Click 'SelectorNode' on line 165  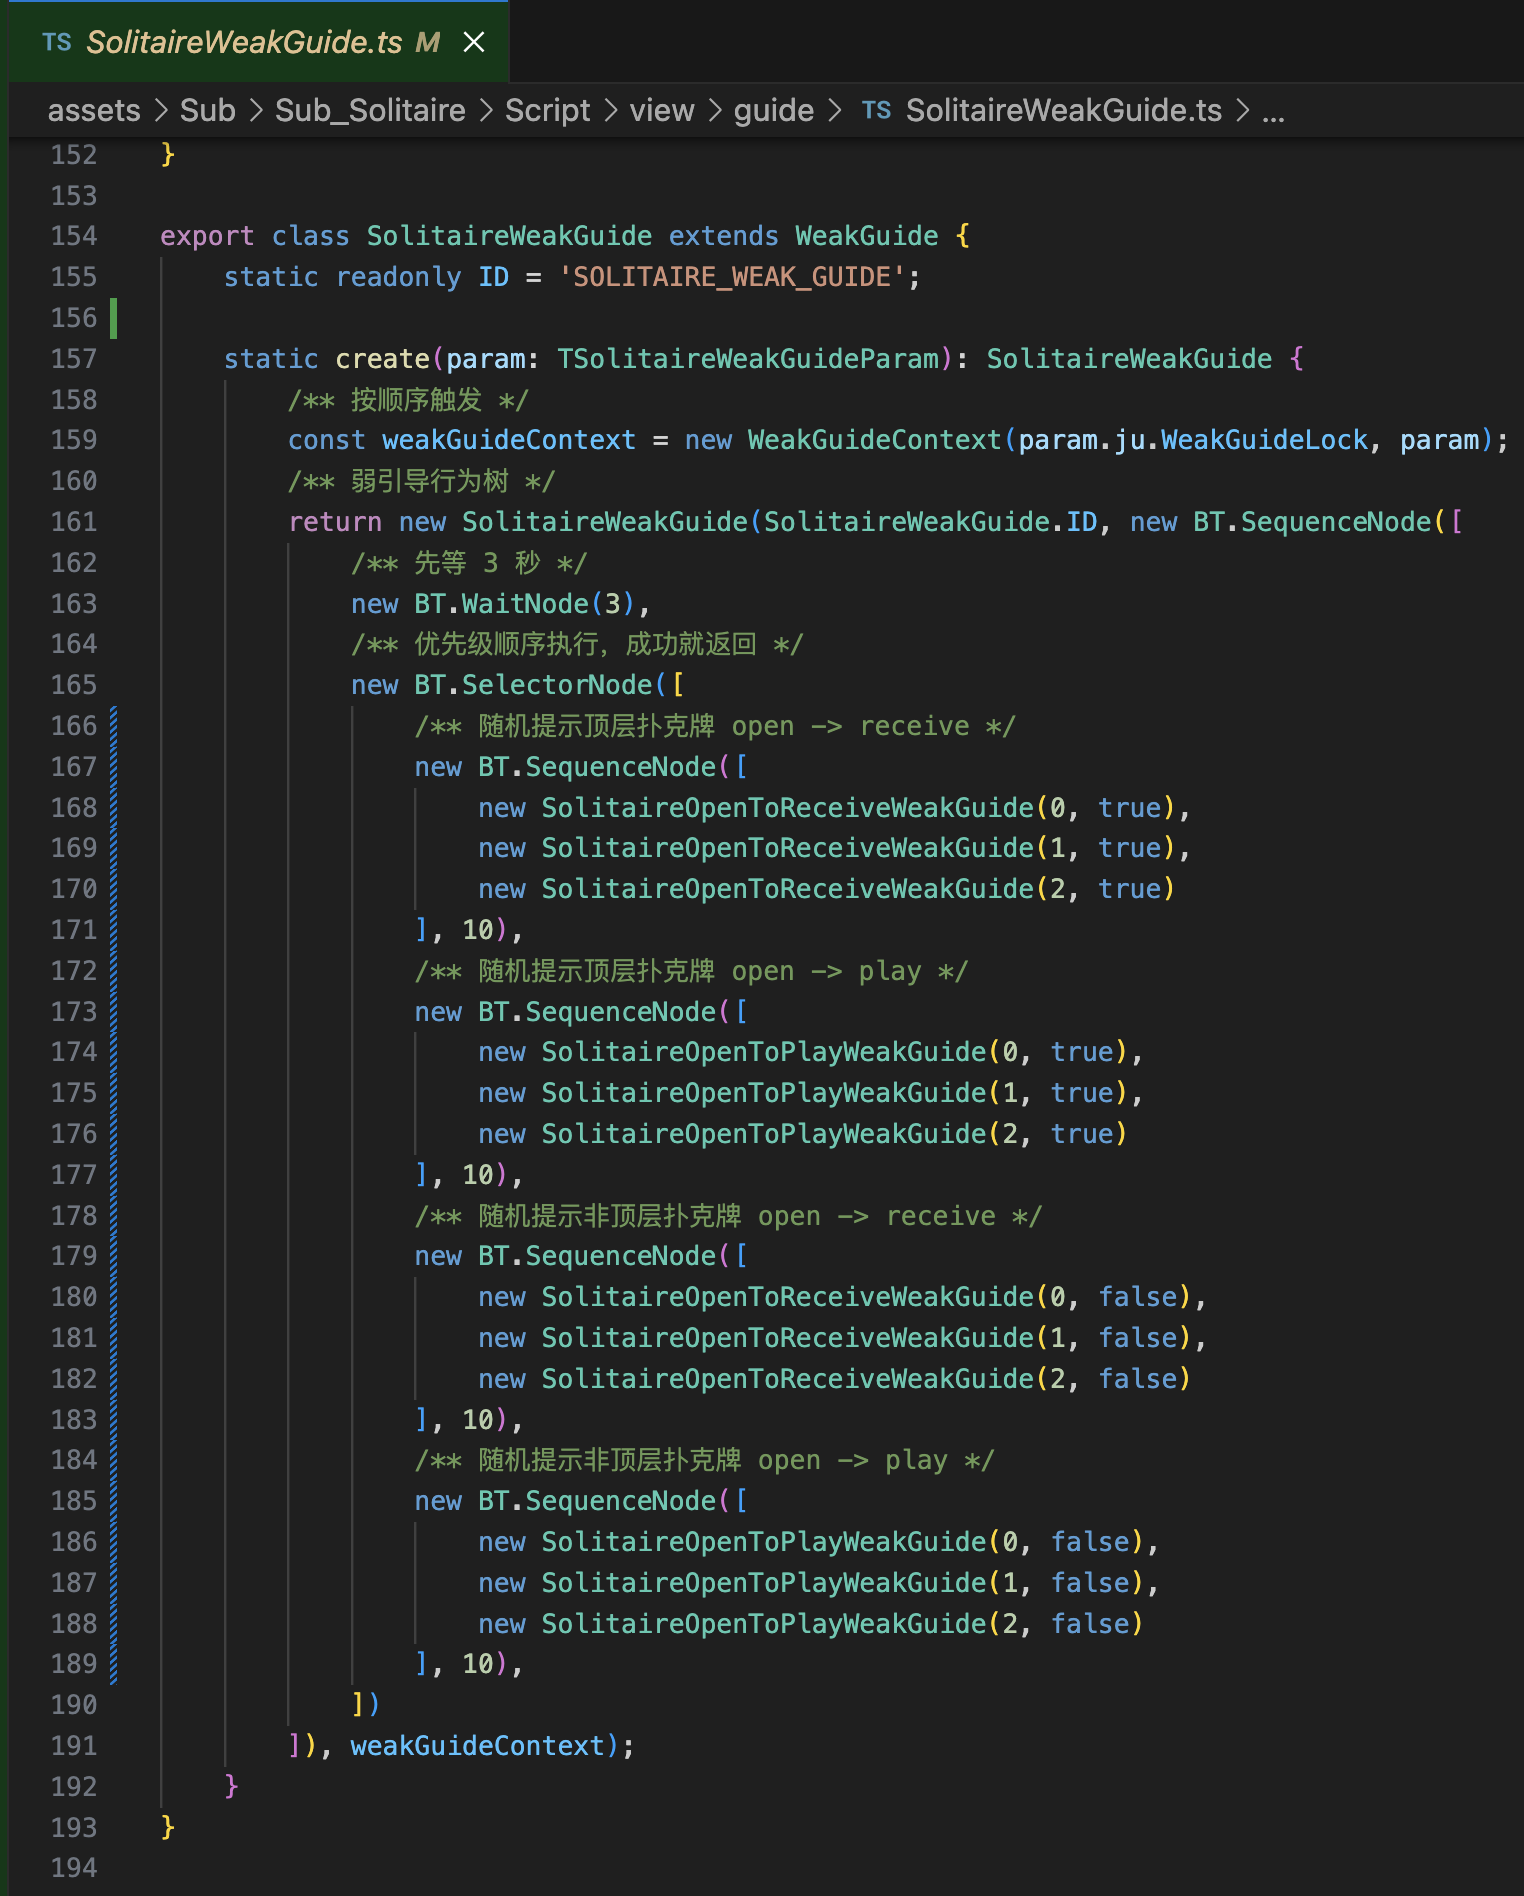click(557, 685)
